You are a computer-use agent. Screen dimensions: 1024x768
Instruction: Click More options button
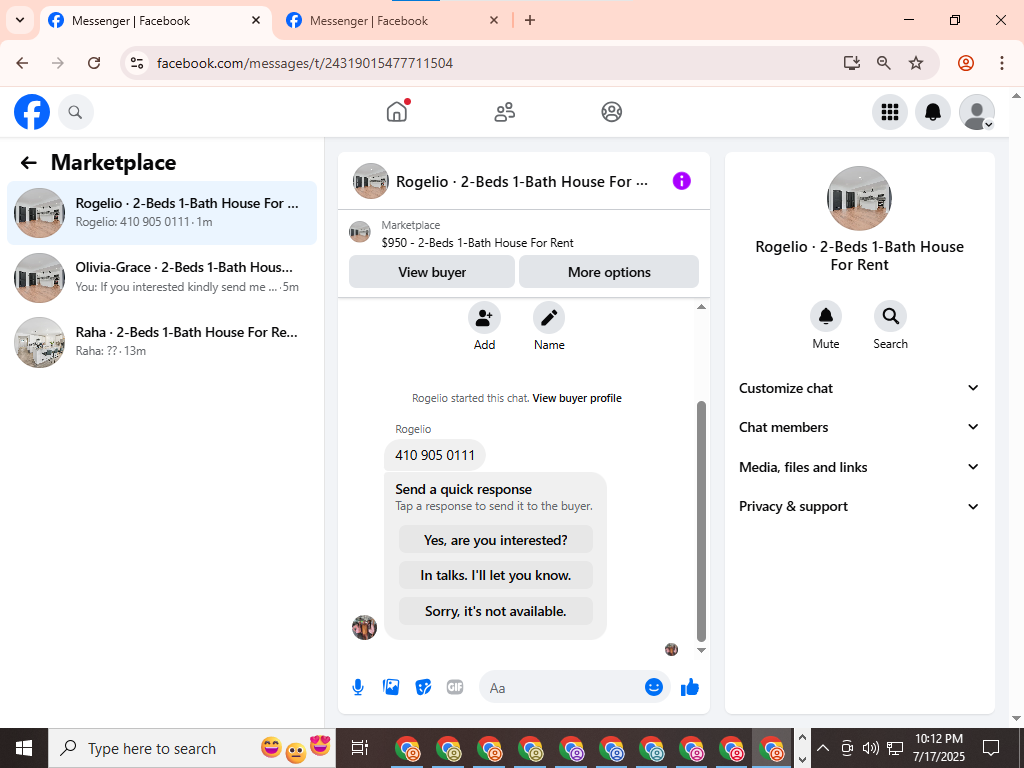(x=609, y=272)
